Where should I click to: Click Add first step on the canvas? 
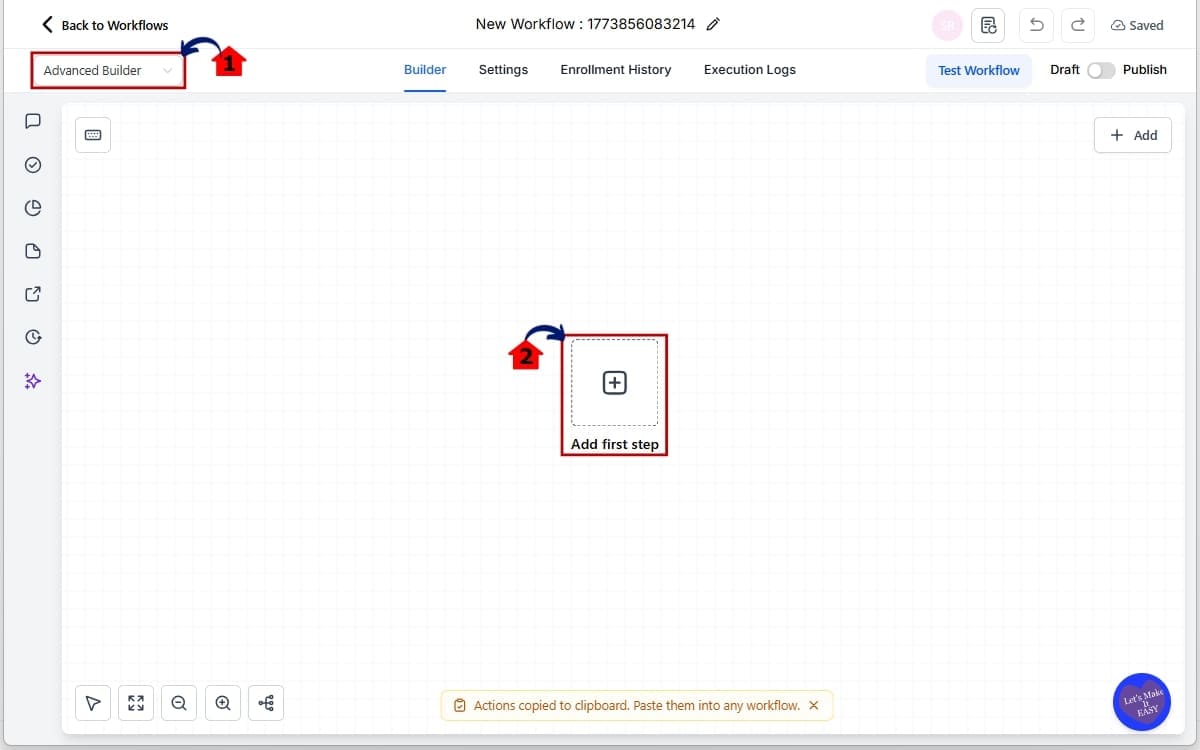(613, 382)
